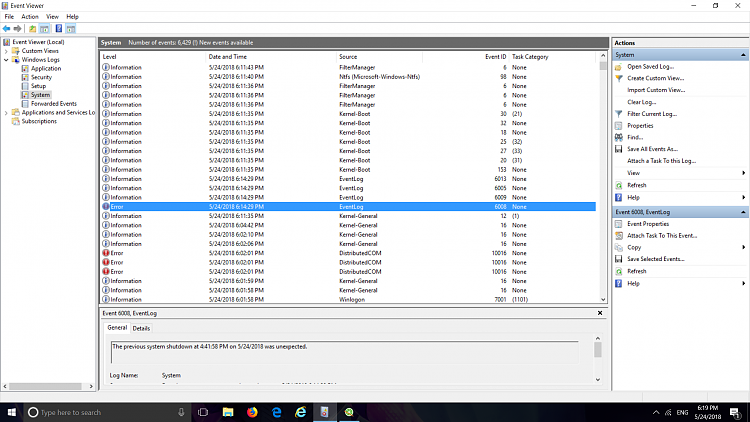Click the Filter Current Log funnel icon

pos(618,114)
